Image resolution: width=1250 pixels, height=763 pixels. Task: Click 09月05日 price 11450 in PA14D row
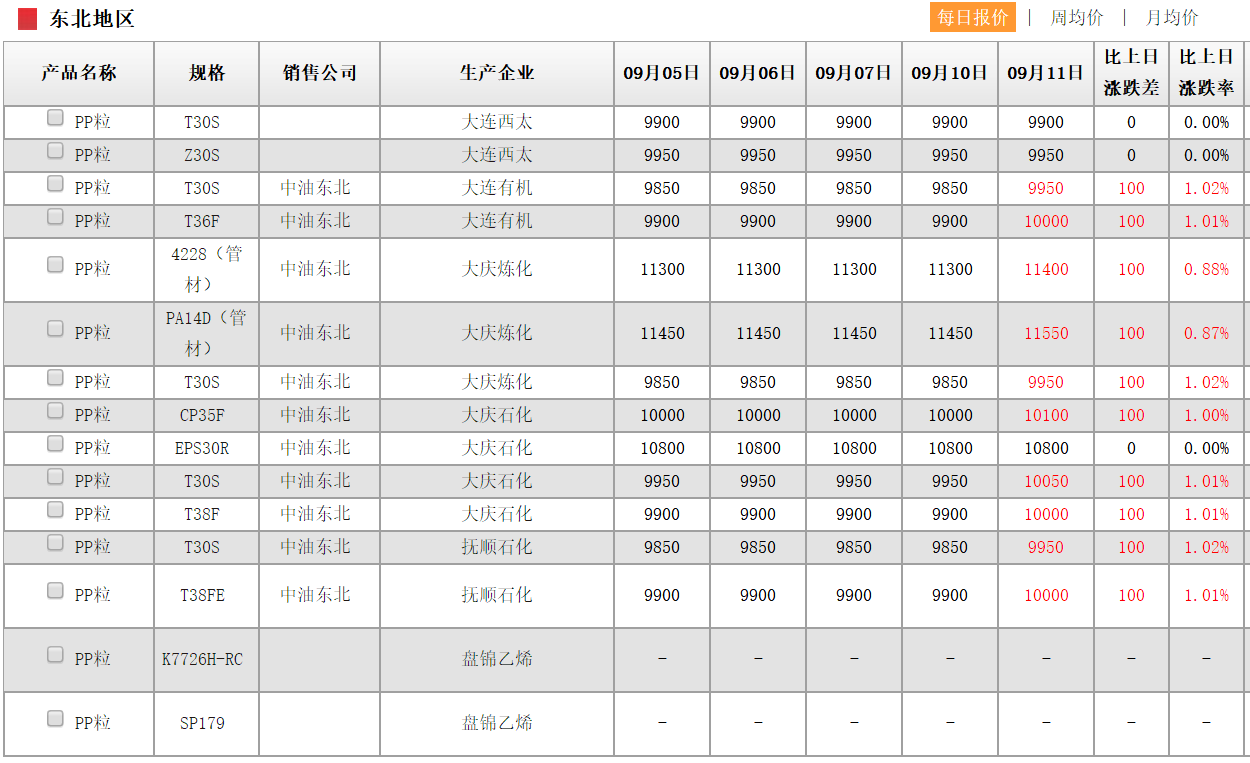(x=662, y=334)
